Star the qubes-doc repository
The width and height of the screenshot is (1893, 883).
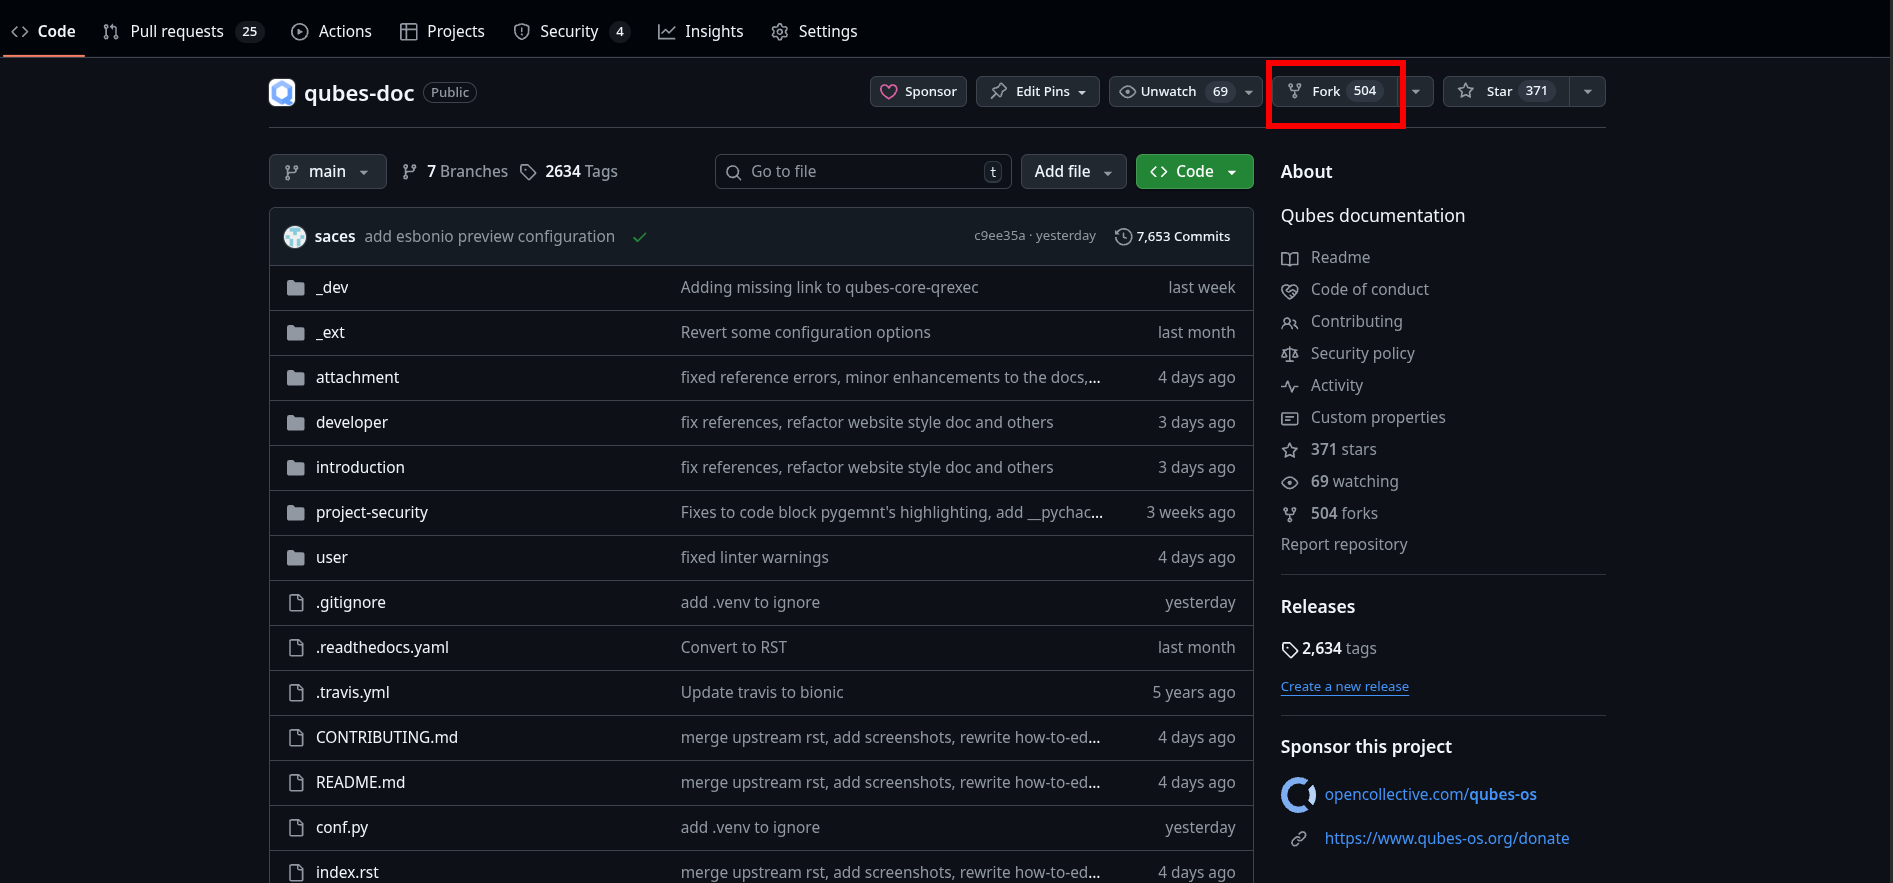point(1506,91)
